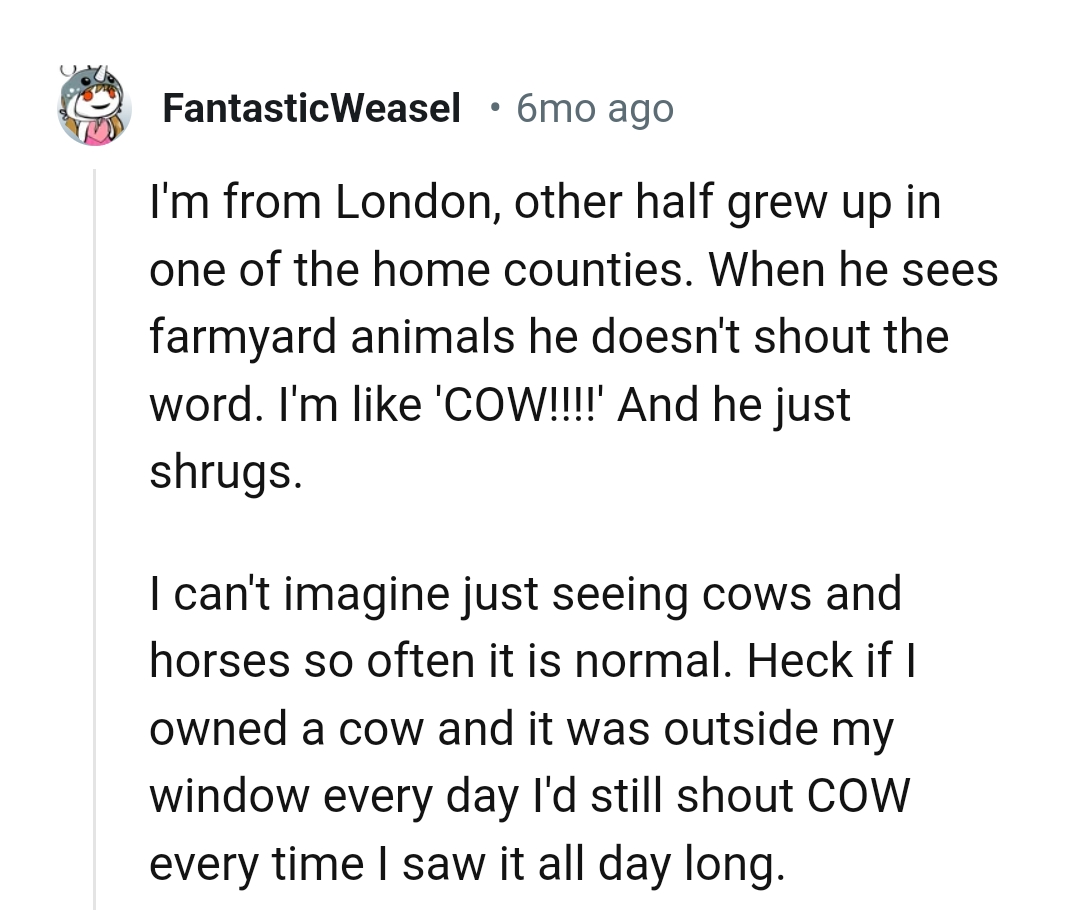Tap the second paragraph about cows and horses

pyautogui.click(x=530, y=728)
